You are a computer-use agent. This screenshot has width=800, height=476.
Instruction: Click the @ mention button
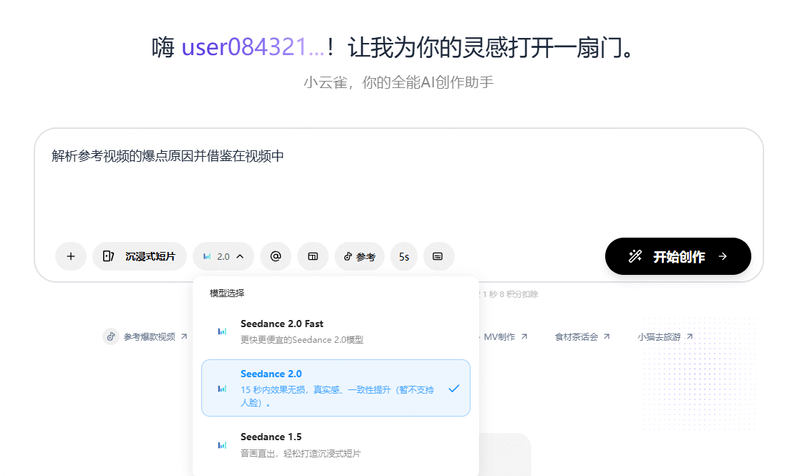(276, 257)
